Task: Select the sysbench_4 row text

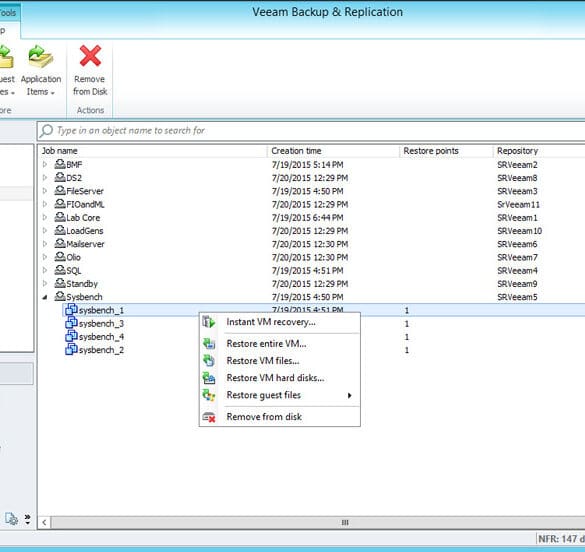Action: click(101, 337)
